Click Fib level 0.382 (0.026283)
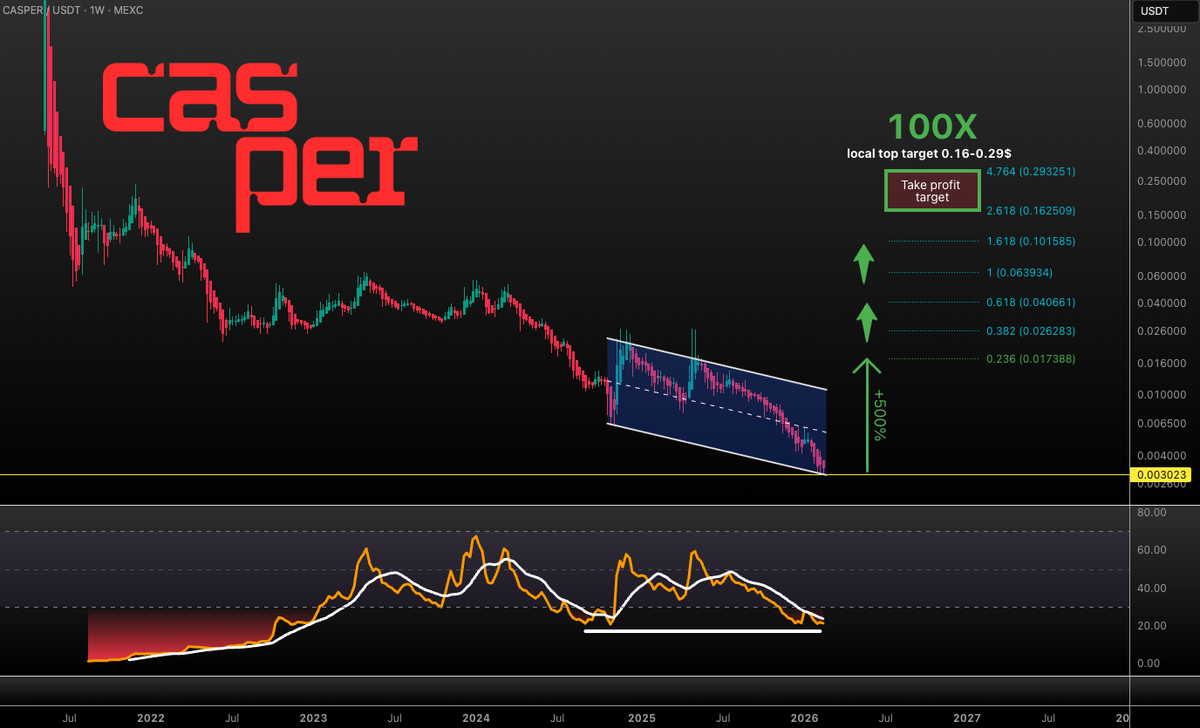Viewport: 1200px width, 728px height. pos(1030,331)
